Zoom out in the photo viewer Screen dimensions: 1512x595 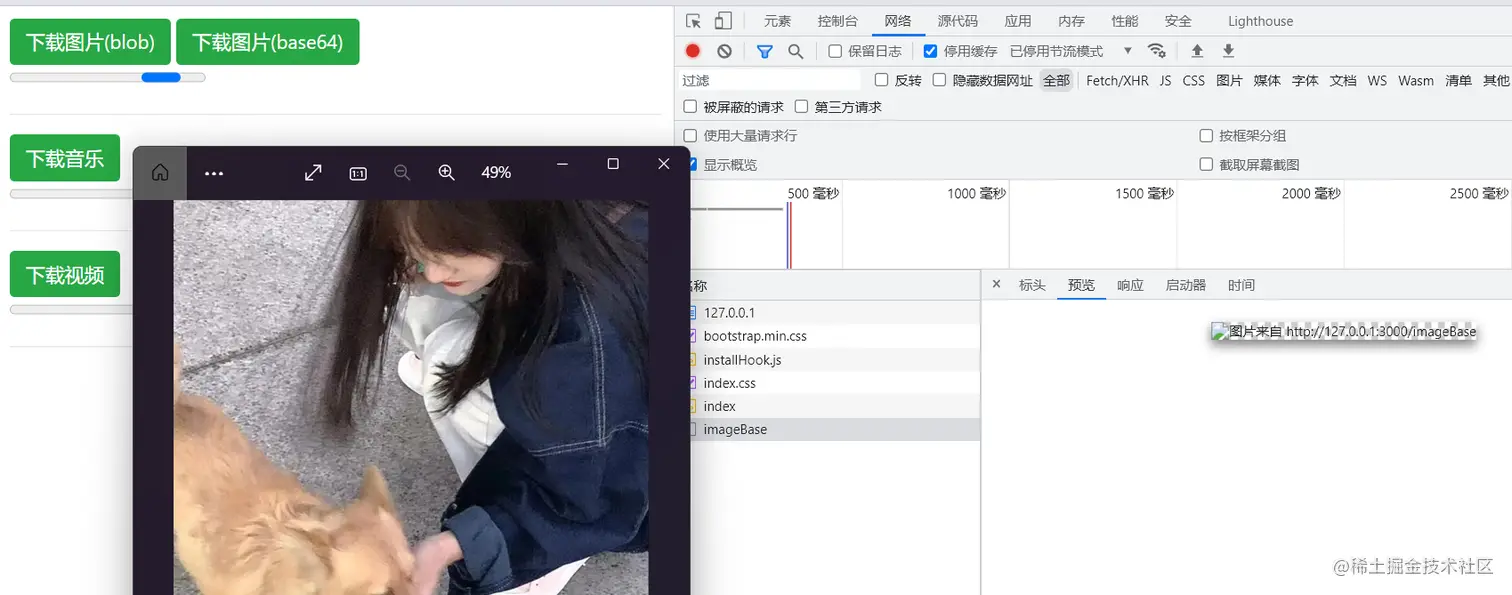coord(402,173)
